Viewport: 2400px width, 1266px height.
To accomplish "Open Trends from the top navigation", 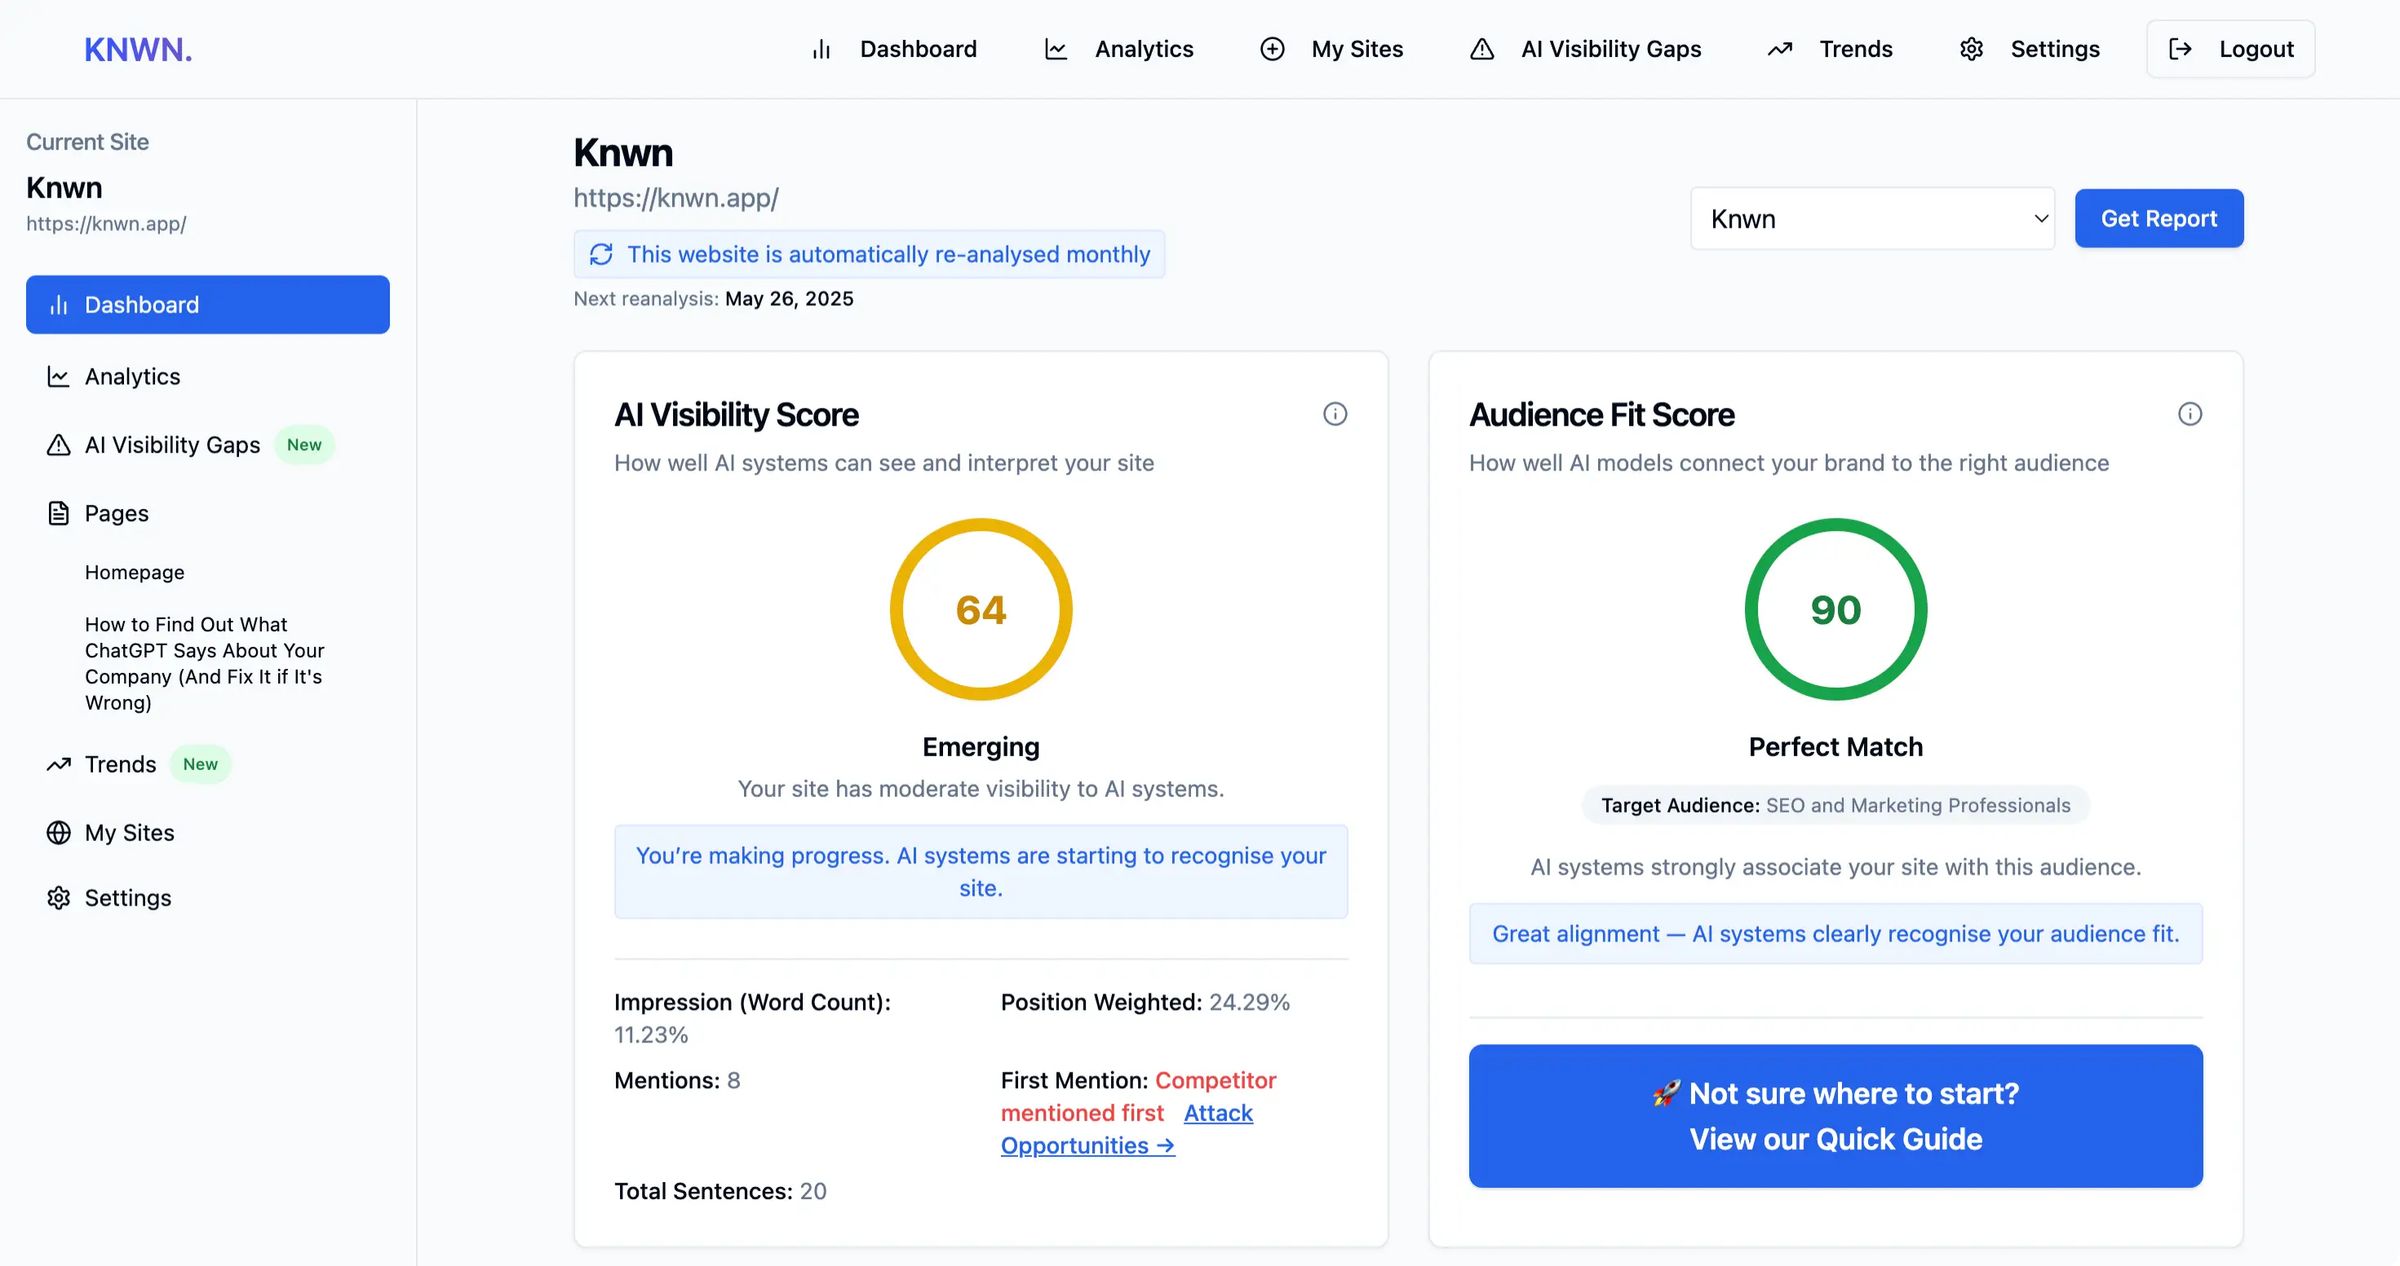I will tap(1855, 48).
